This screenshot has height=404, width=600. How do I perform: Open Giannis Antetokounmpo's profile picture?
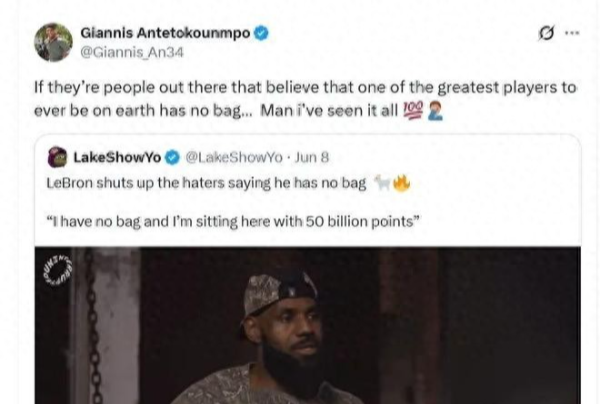click(53, 42)
